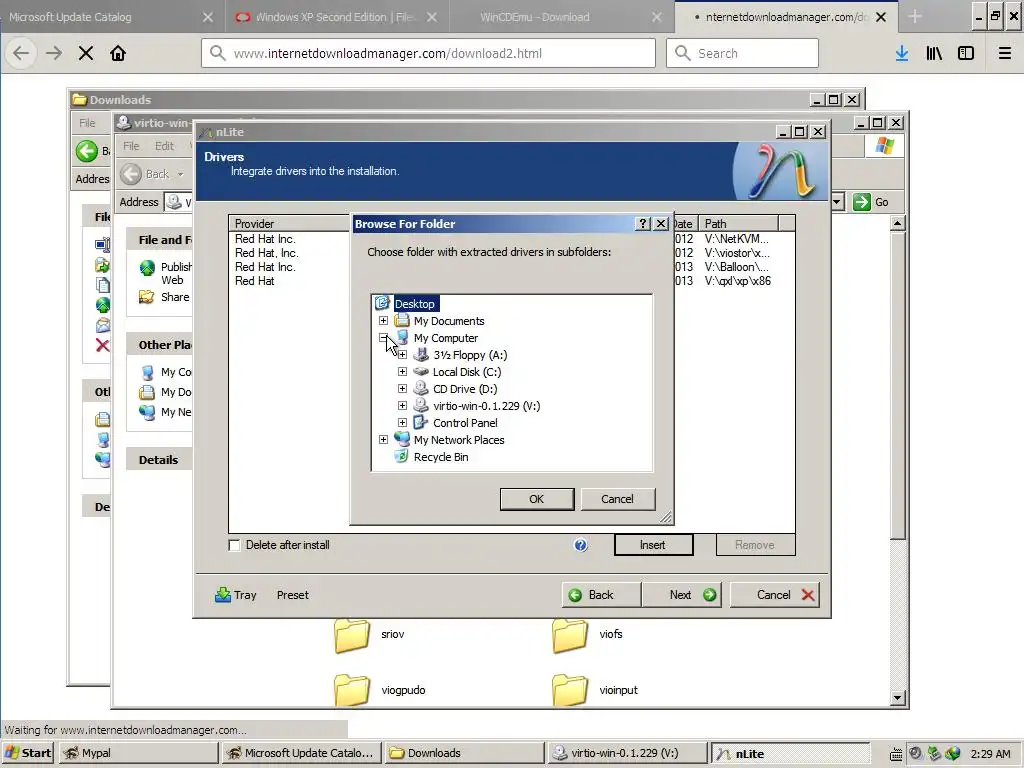
Task: Open a new browser tab
Action: coord(915,17)
